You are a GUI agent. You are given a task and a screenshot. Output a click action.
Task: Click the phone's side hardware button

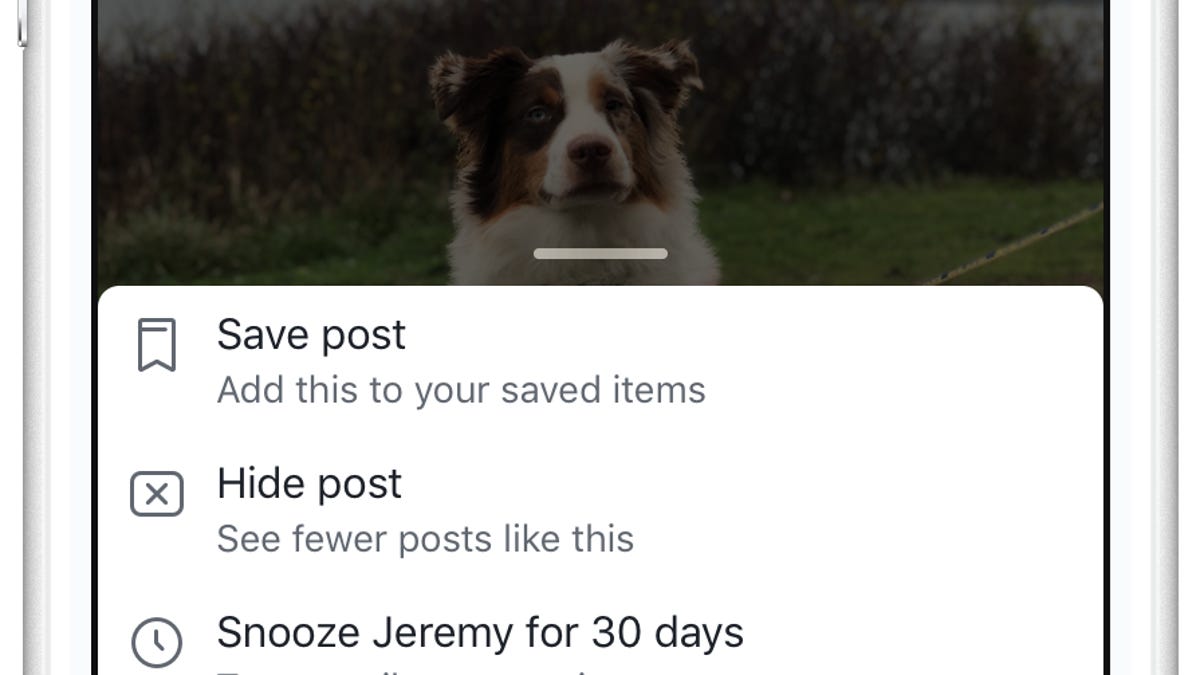coord(21,22)
